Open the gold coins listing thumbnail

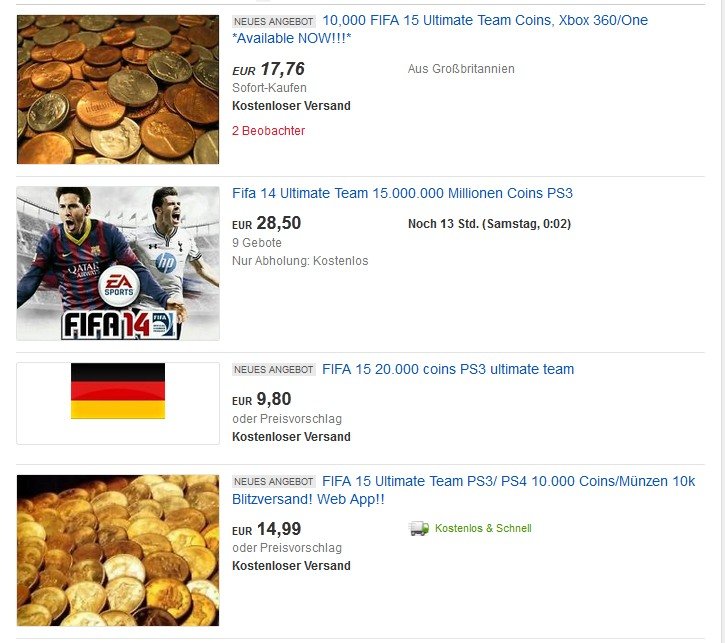pyautogui.click(x=118, y=550)
